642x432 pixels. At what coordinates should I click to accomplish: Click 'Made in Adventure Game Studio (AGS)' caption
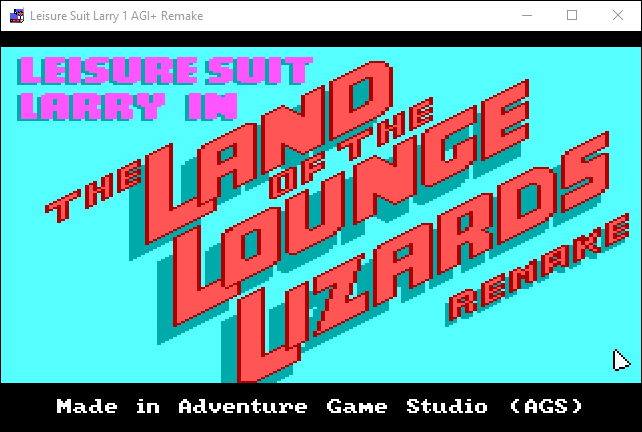[x=319, y=406]
